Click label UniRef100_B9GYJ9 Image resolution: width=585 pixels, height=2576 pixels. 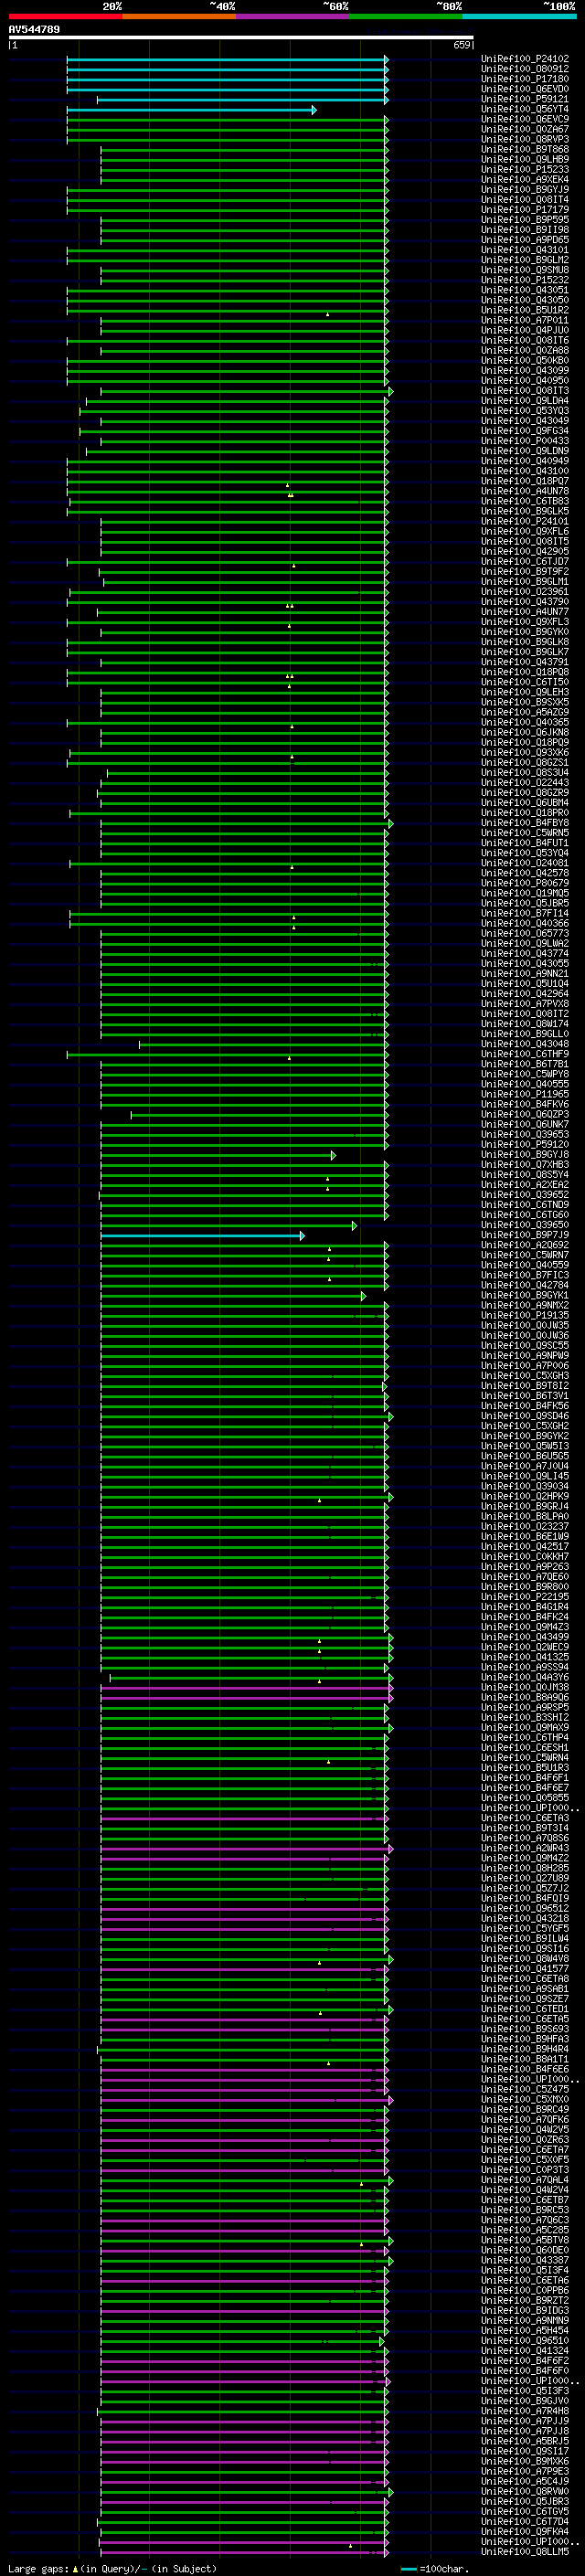pyautogui.click(x=525, y=189)
